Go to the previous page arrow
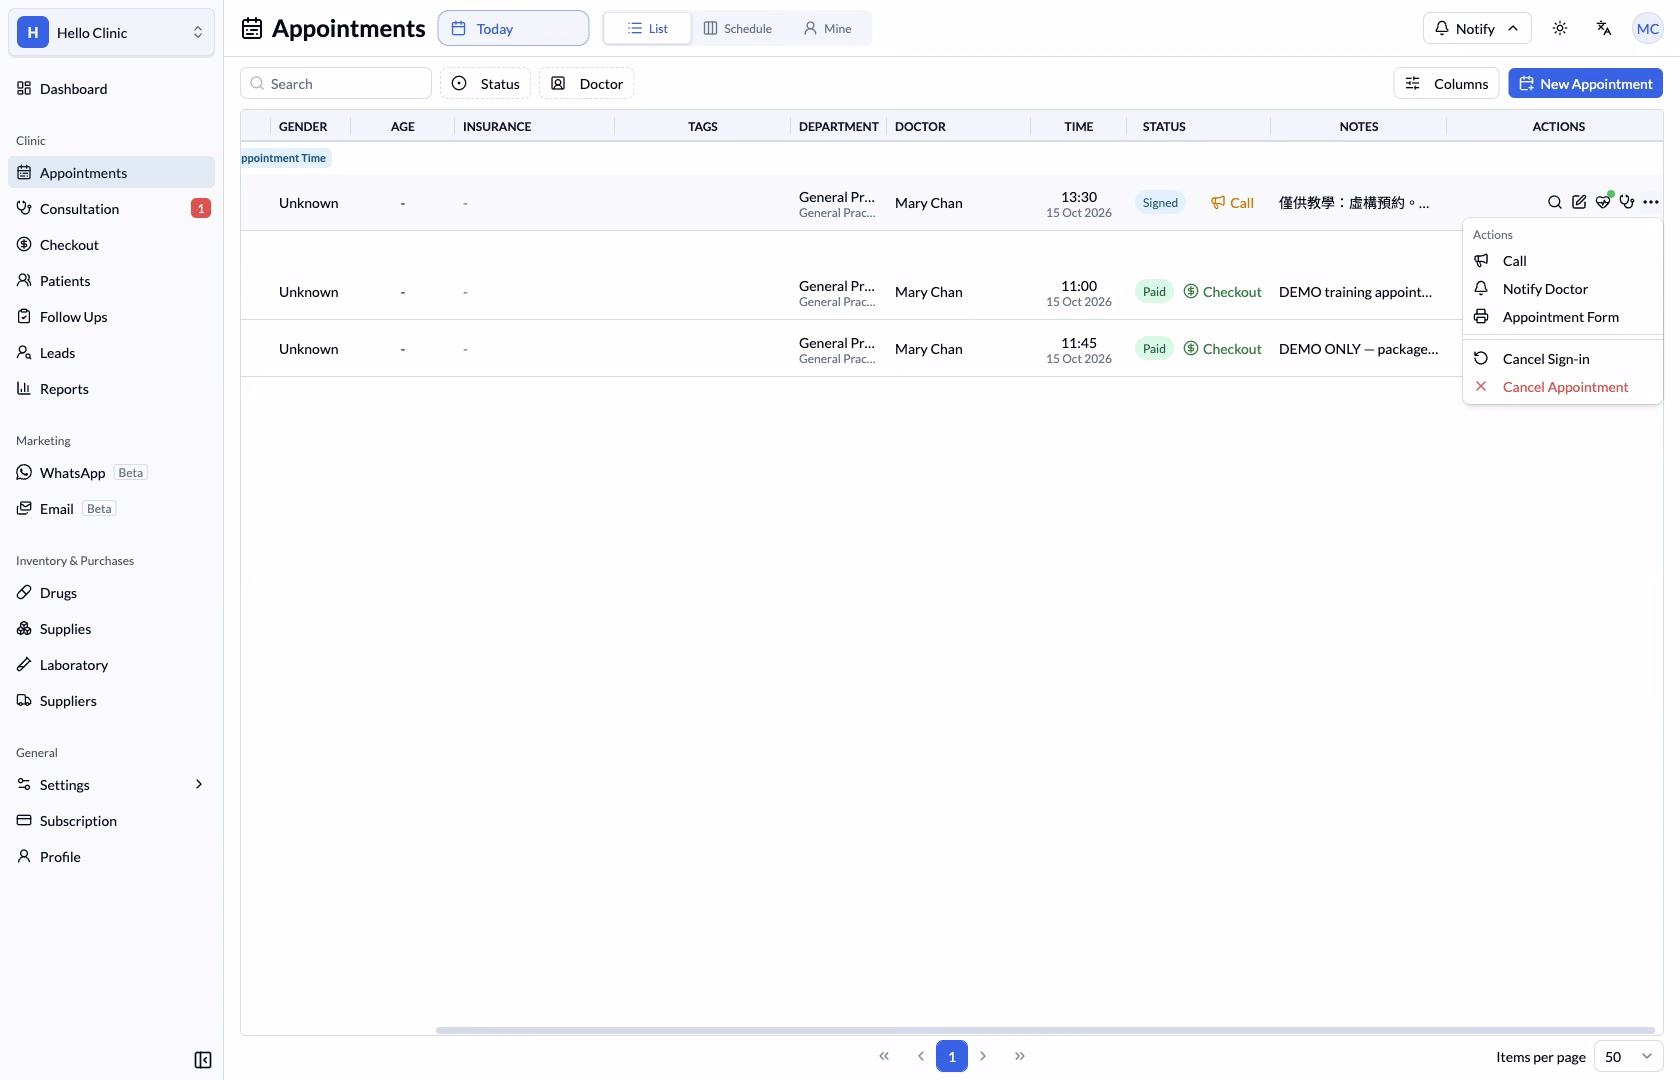This screenshot has width=1680, height=1080. coord(920,1056)
